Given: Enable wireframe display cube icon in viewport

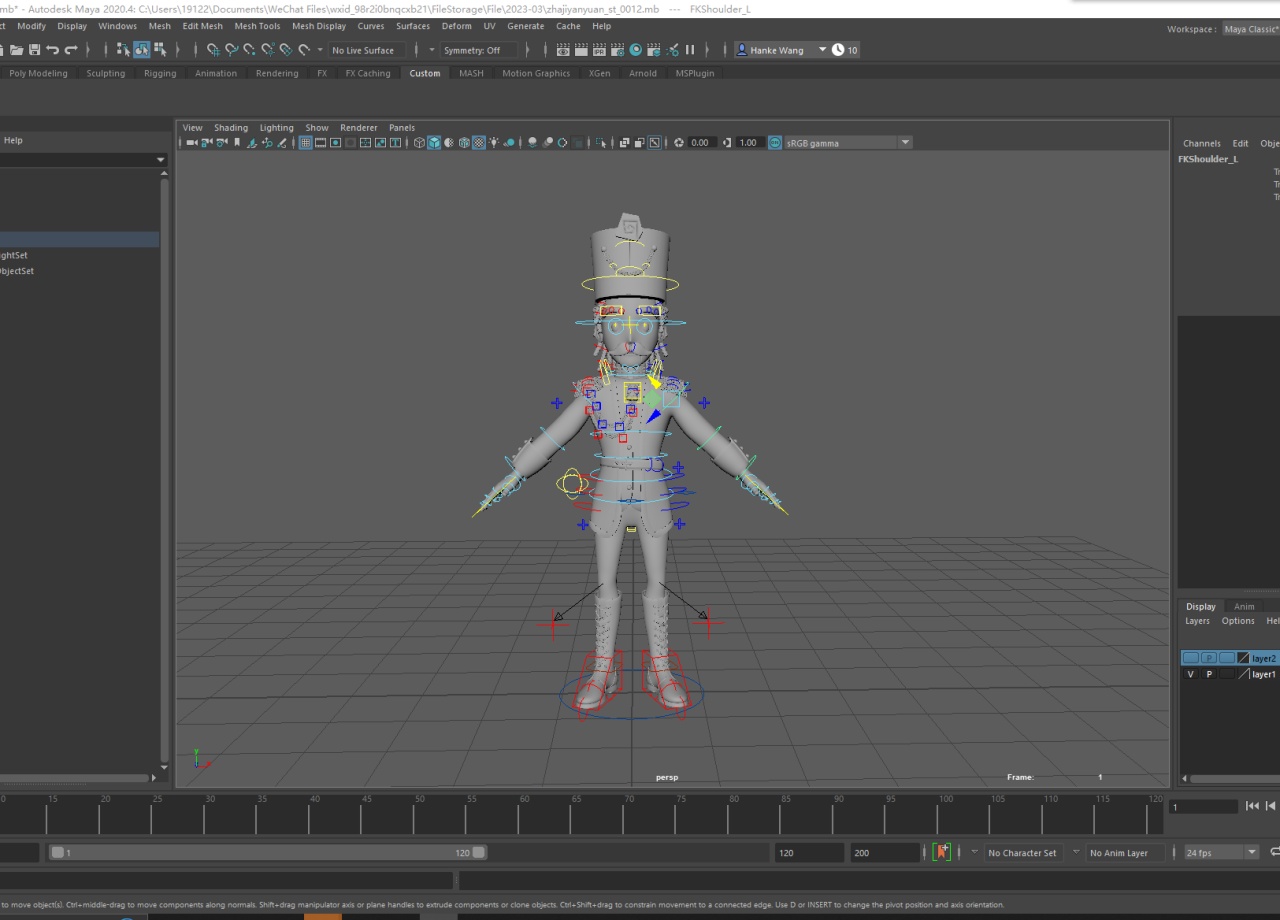Looking at the screenshot, I should [419, 143].
